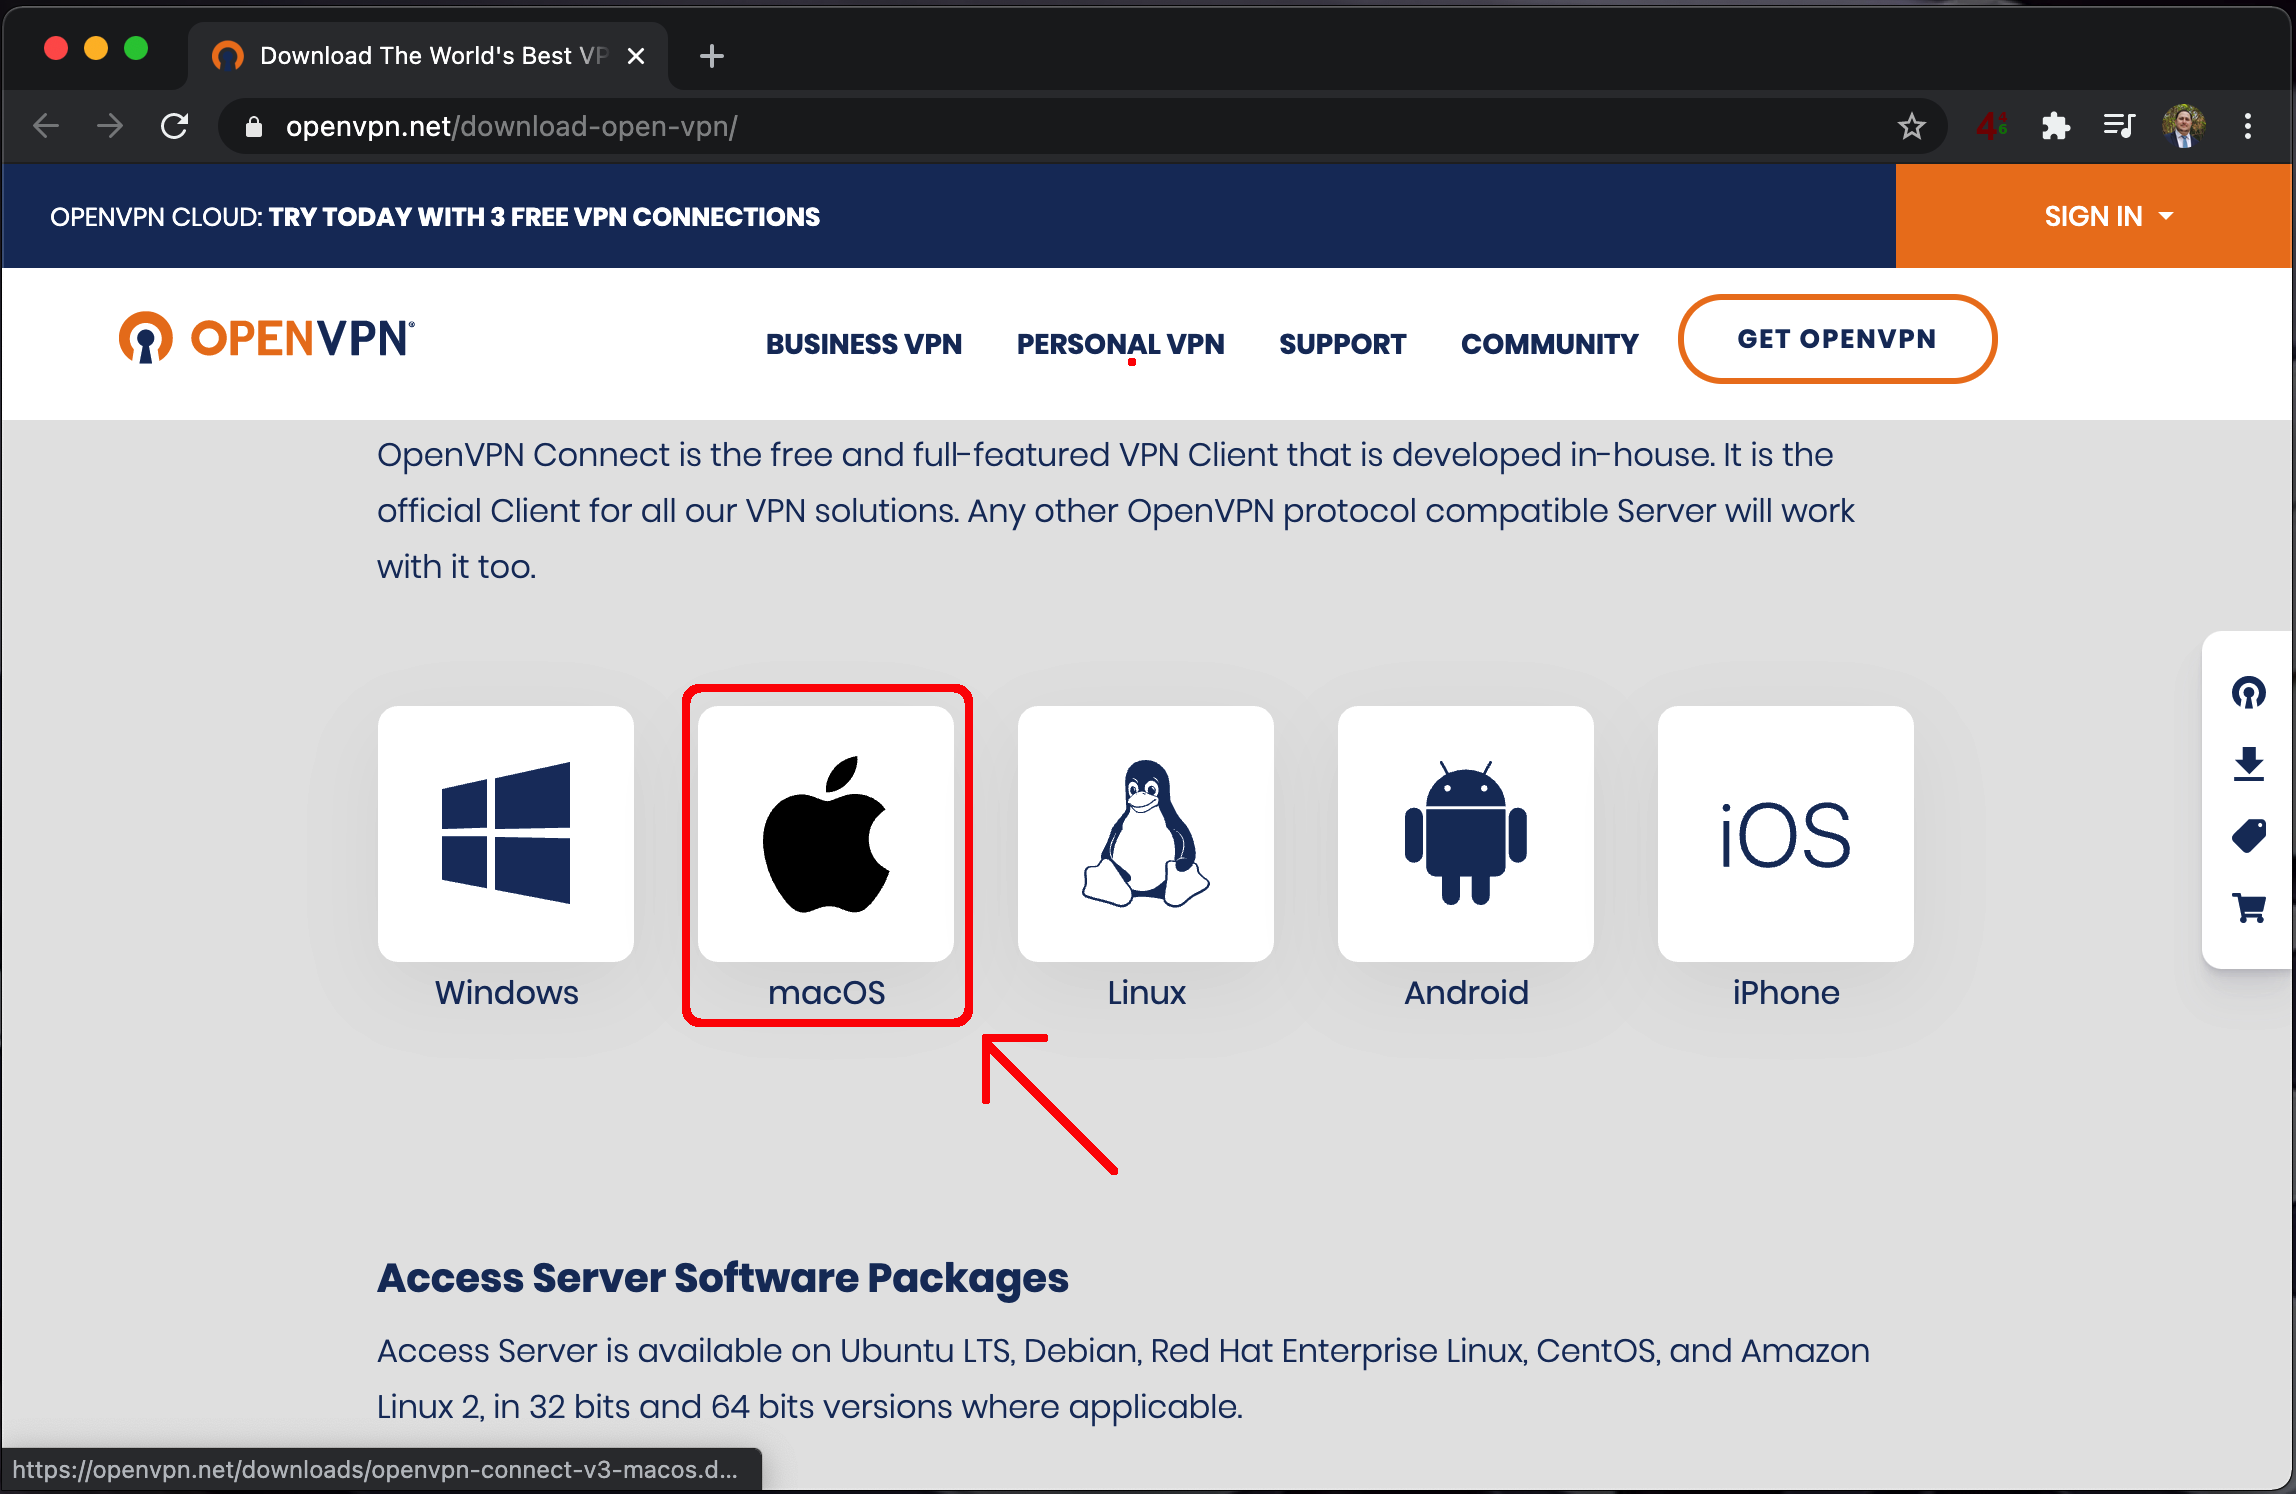
Task: Open the COMMUNITY menu
Action: (1549, 344)
